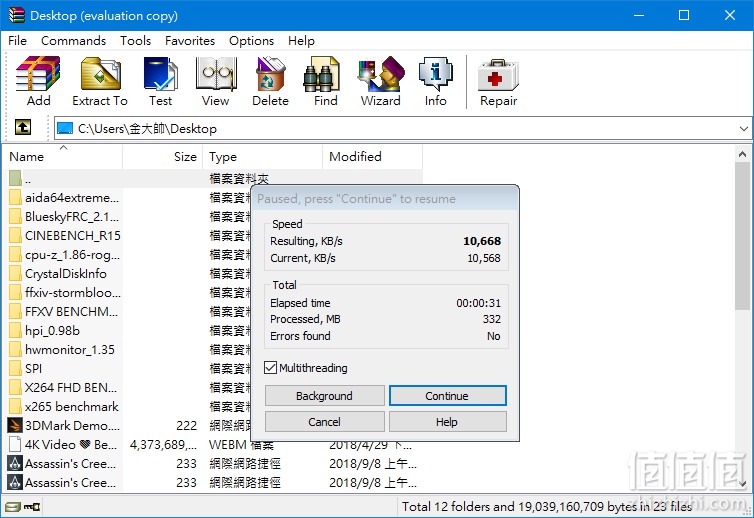The image size is (754, 518).
Task: Click the 4,373,689 size value
Action: pos(163,444)
